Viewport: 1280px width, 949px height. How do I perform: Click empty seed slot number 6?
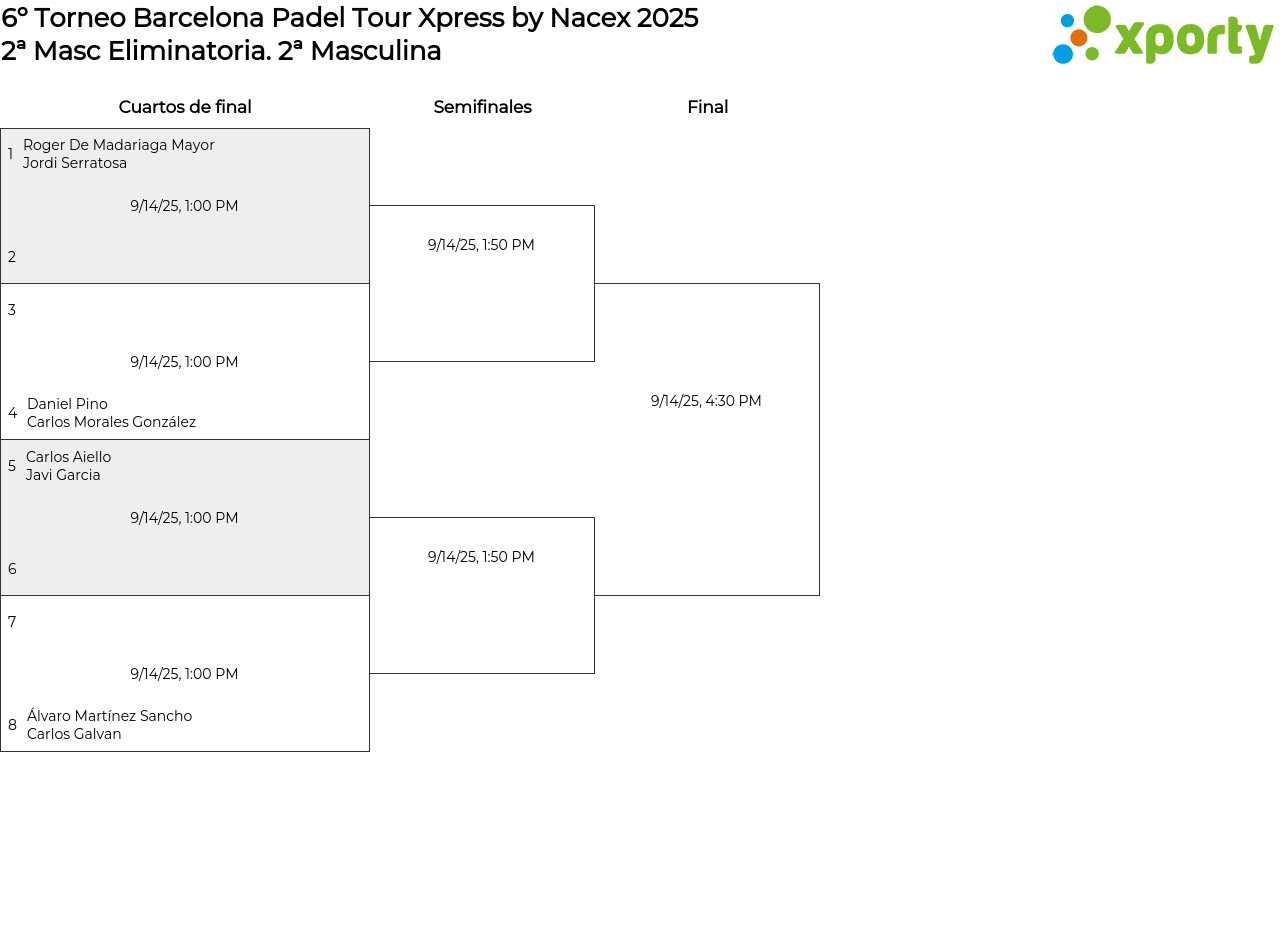(x=12, y=569)
